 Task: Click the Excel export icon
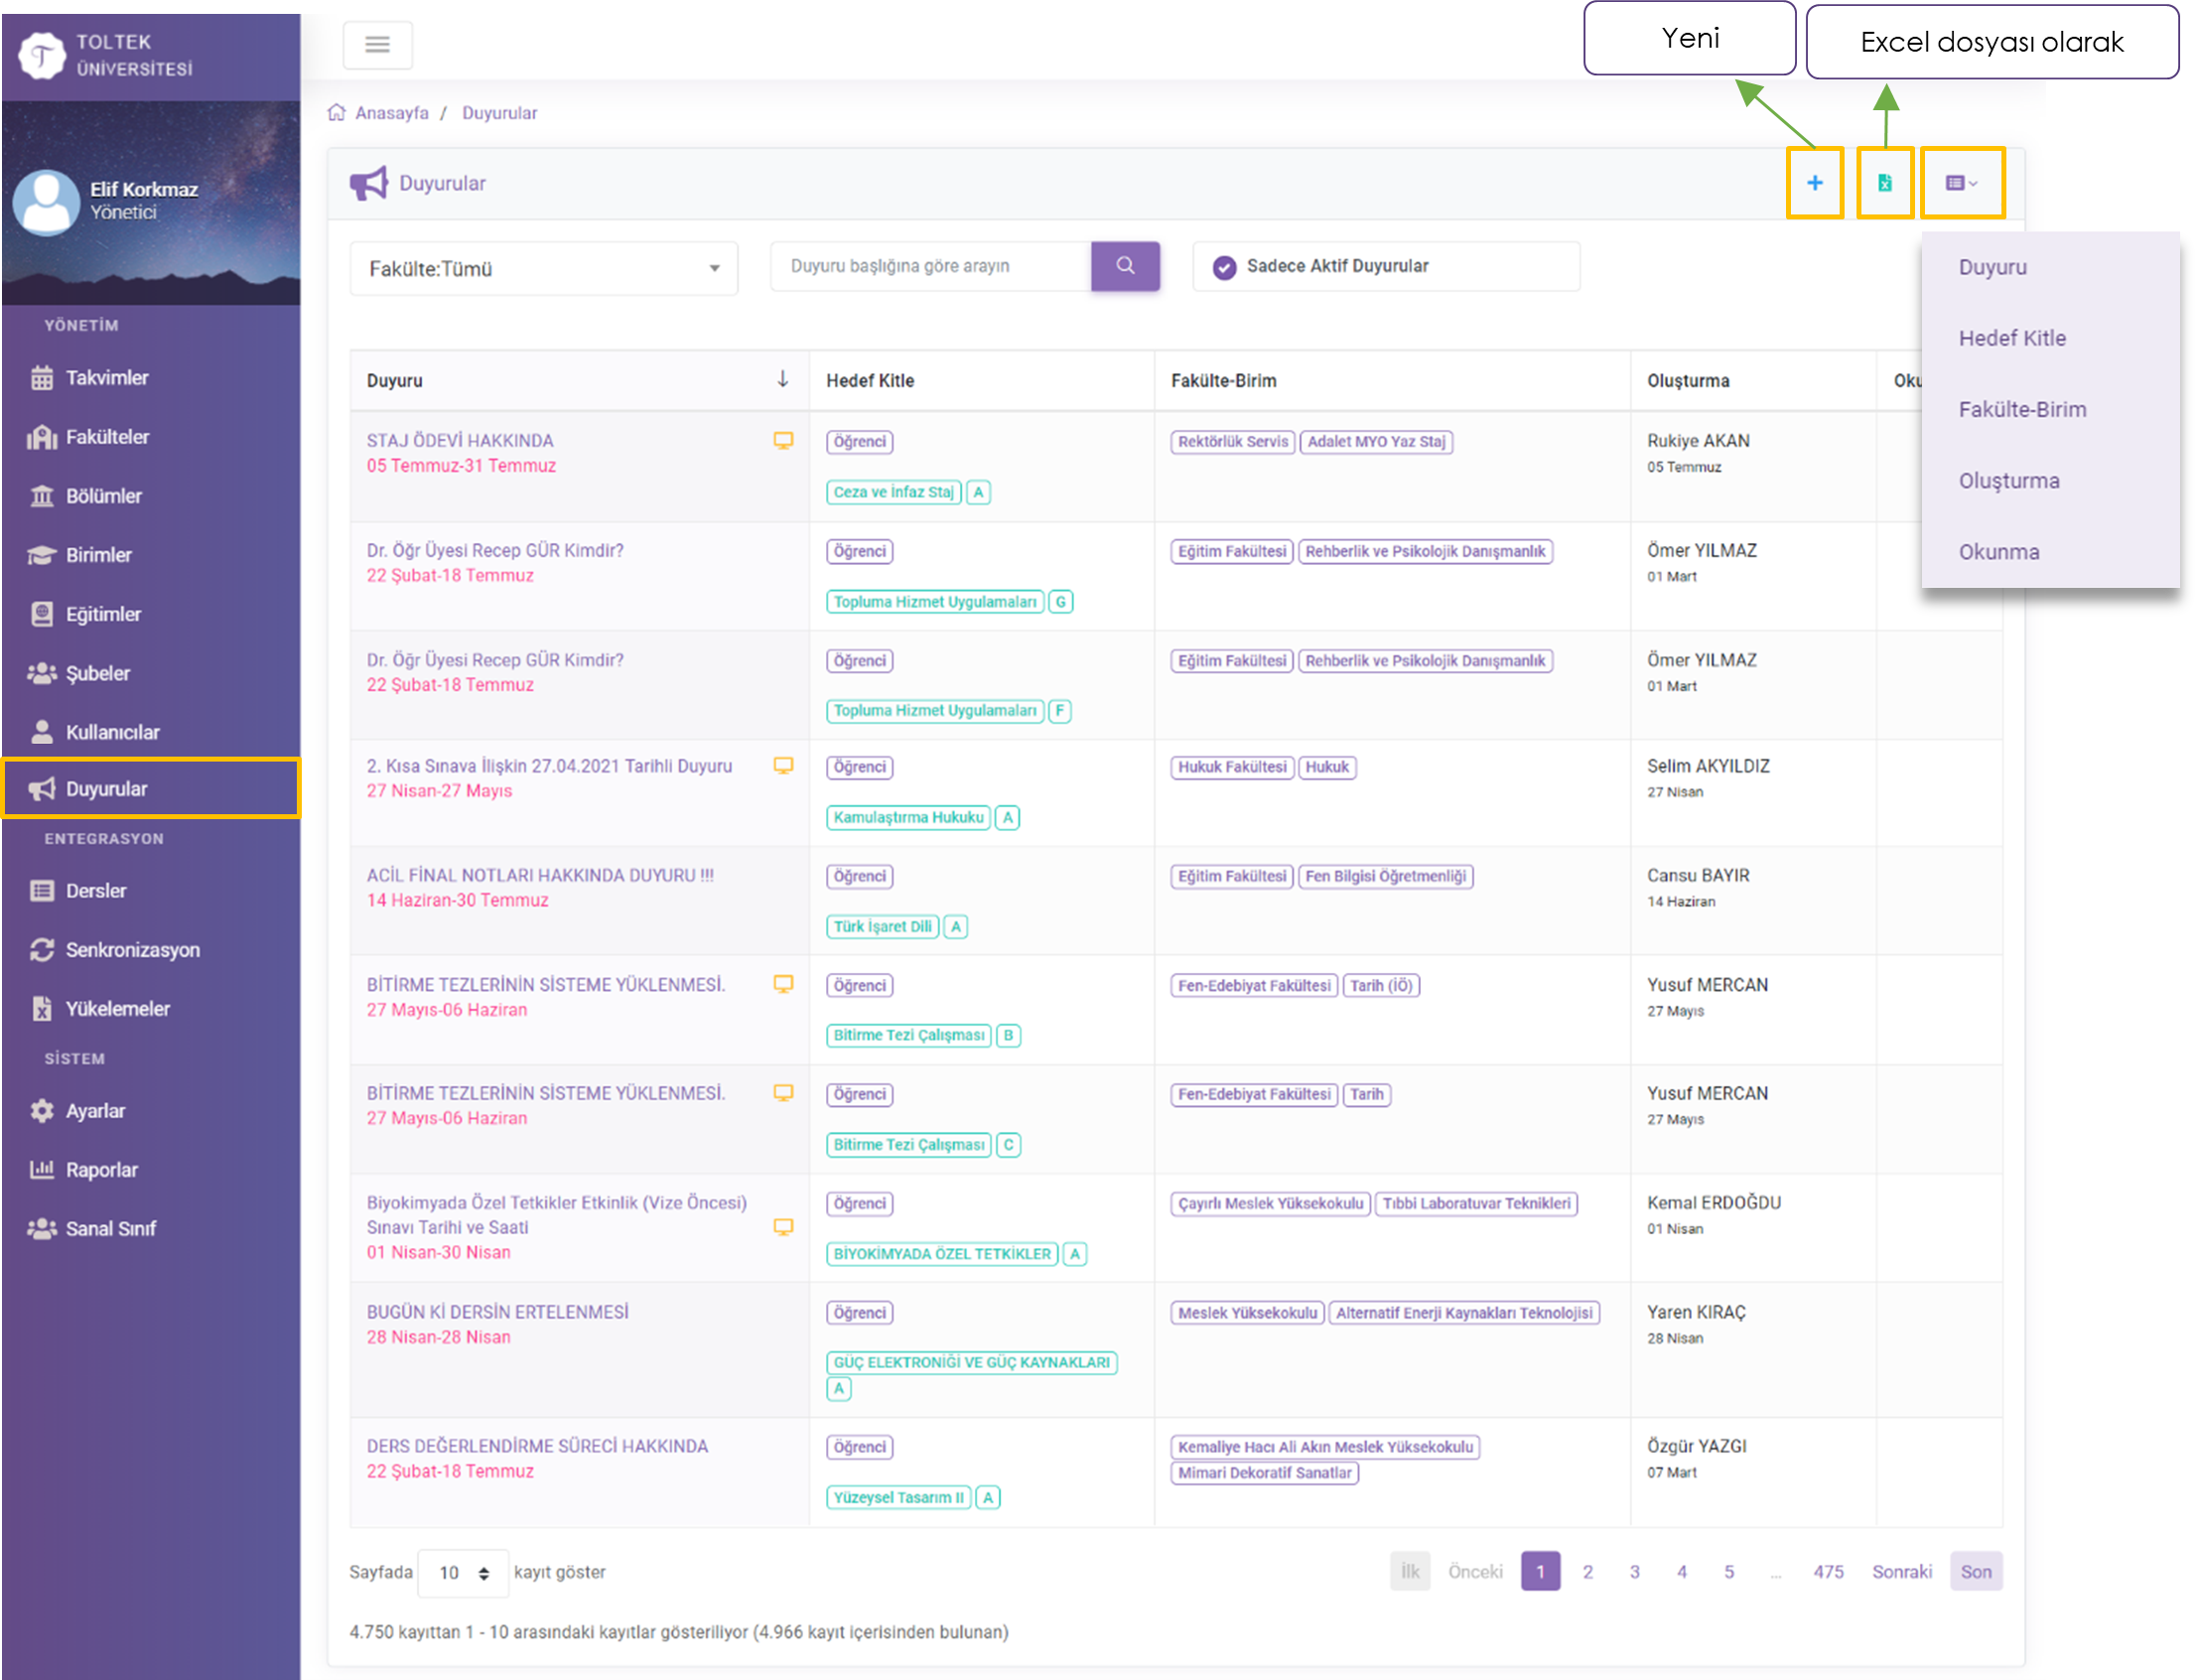[1884, 183]
